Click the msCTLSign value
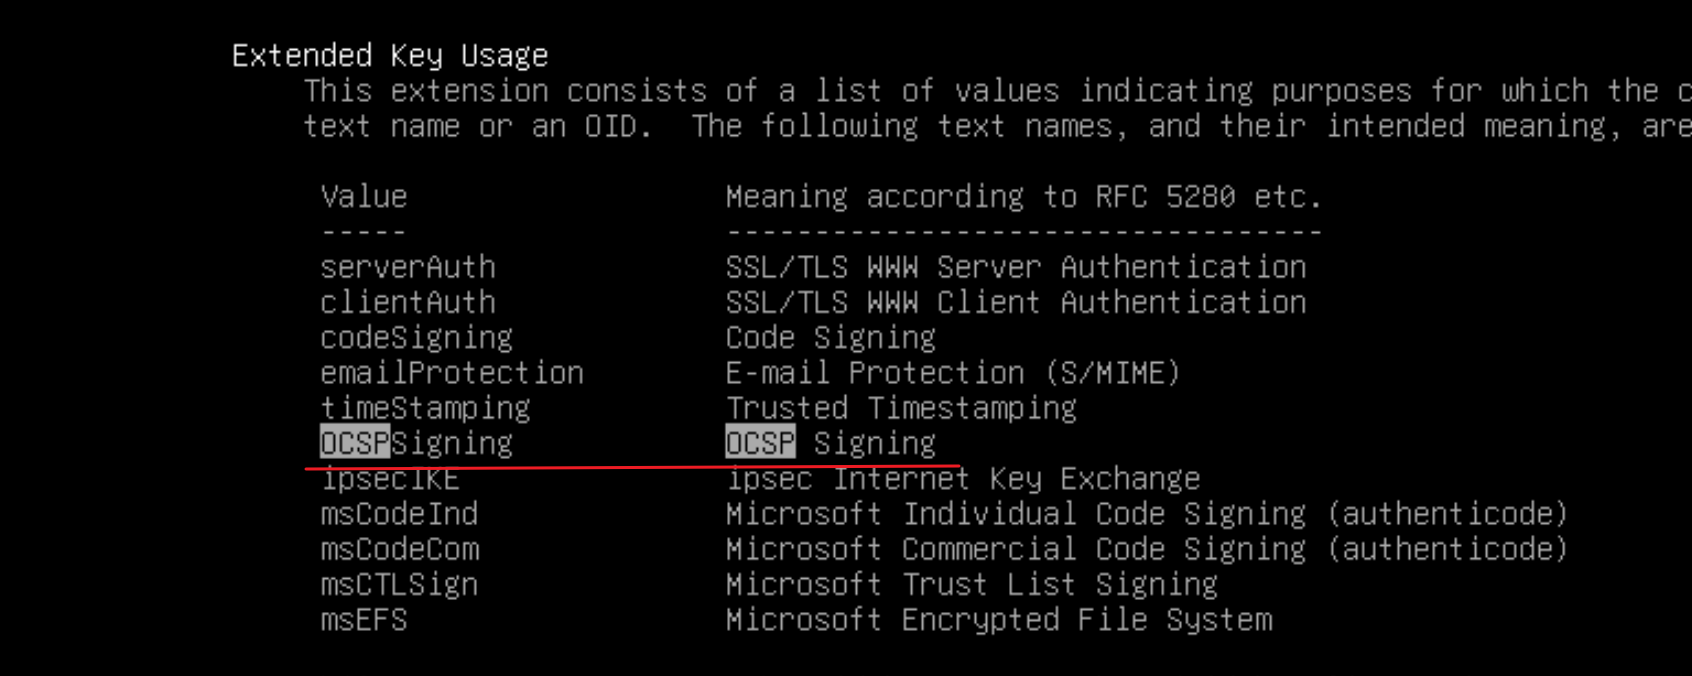 click(399, 584)
